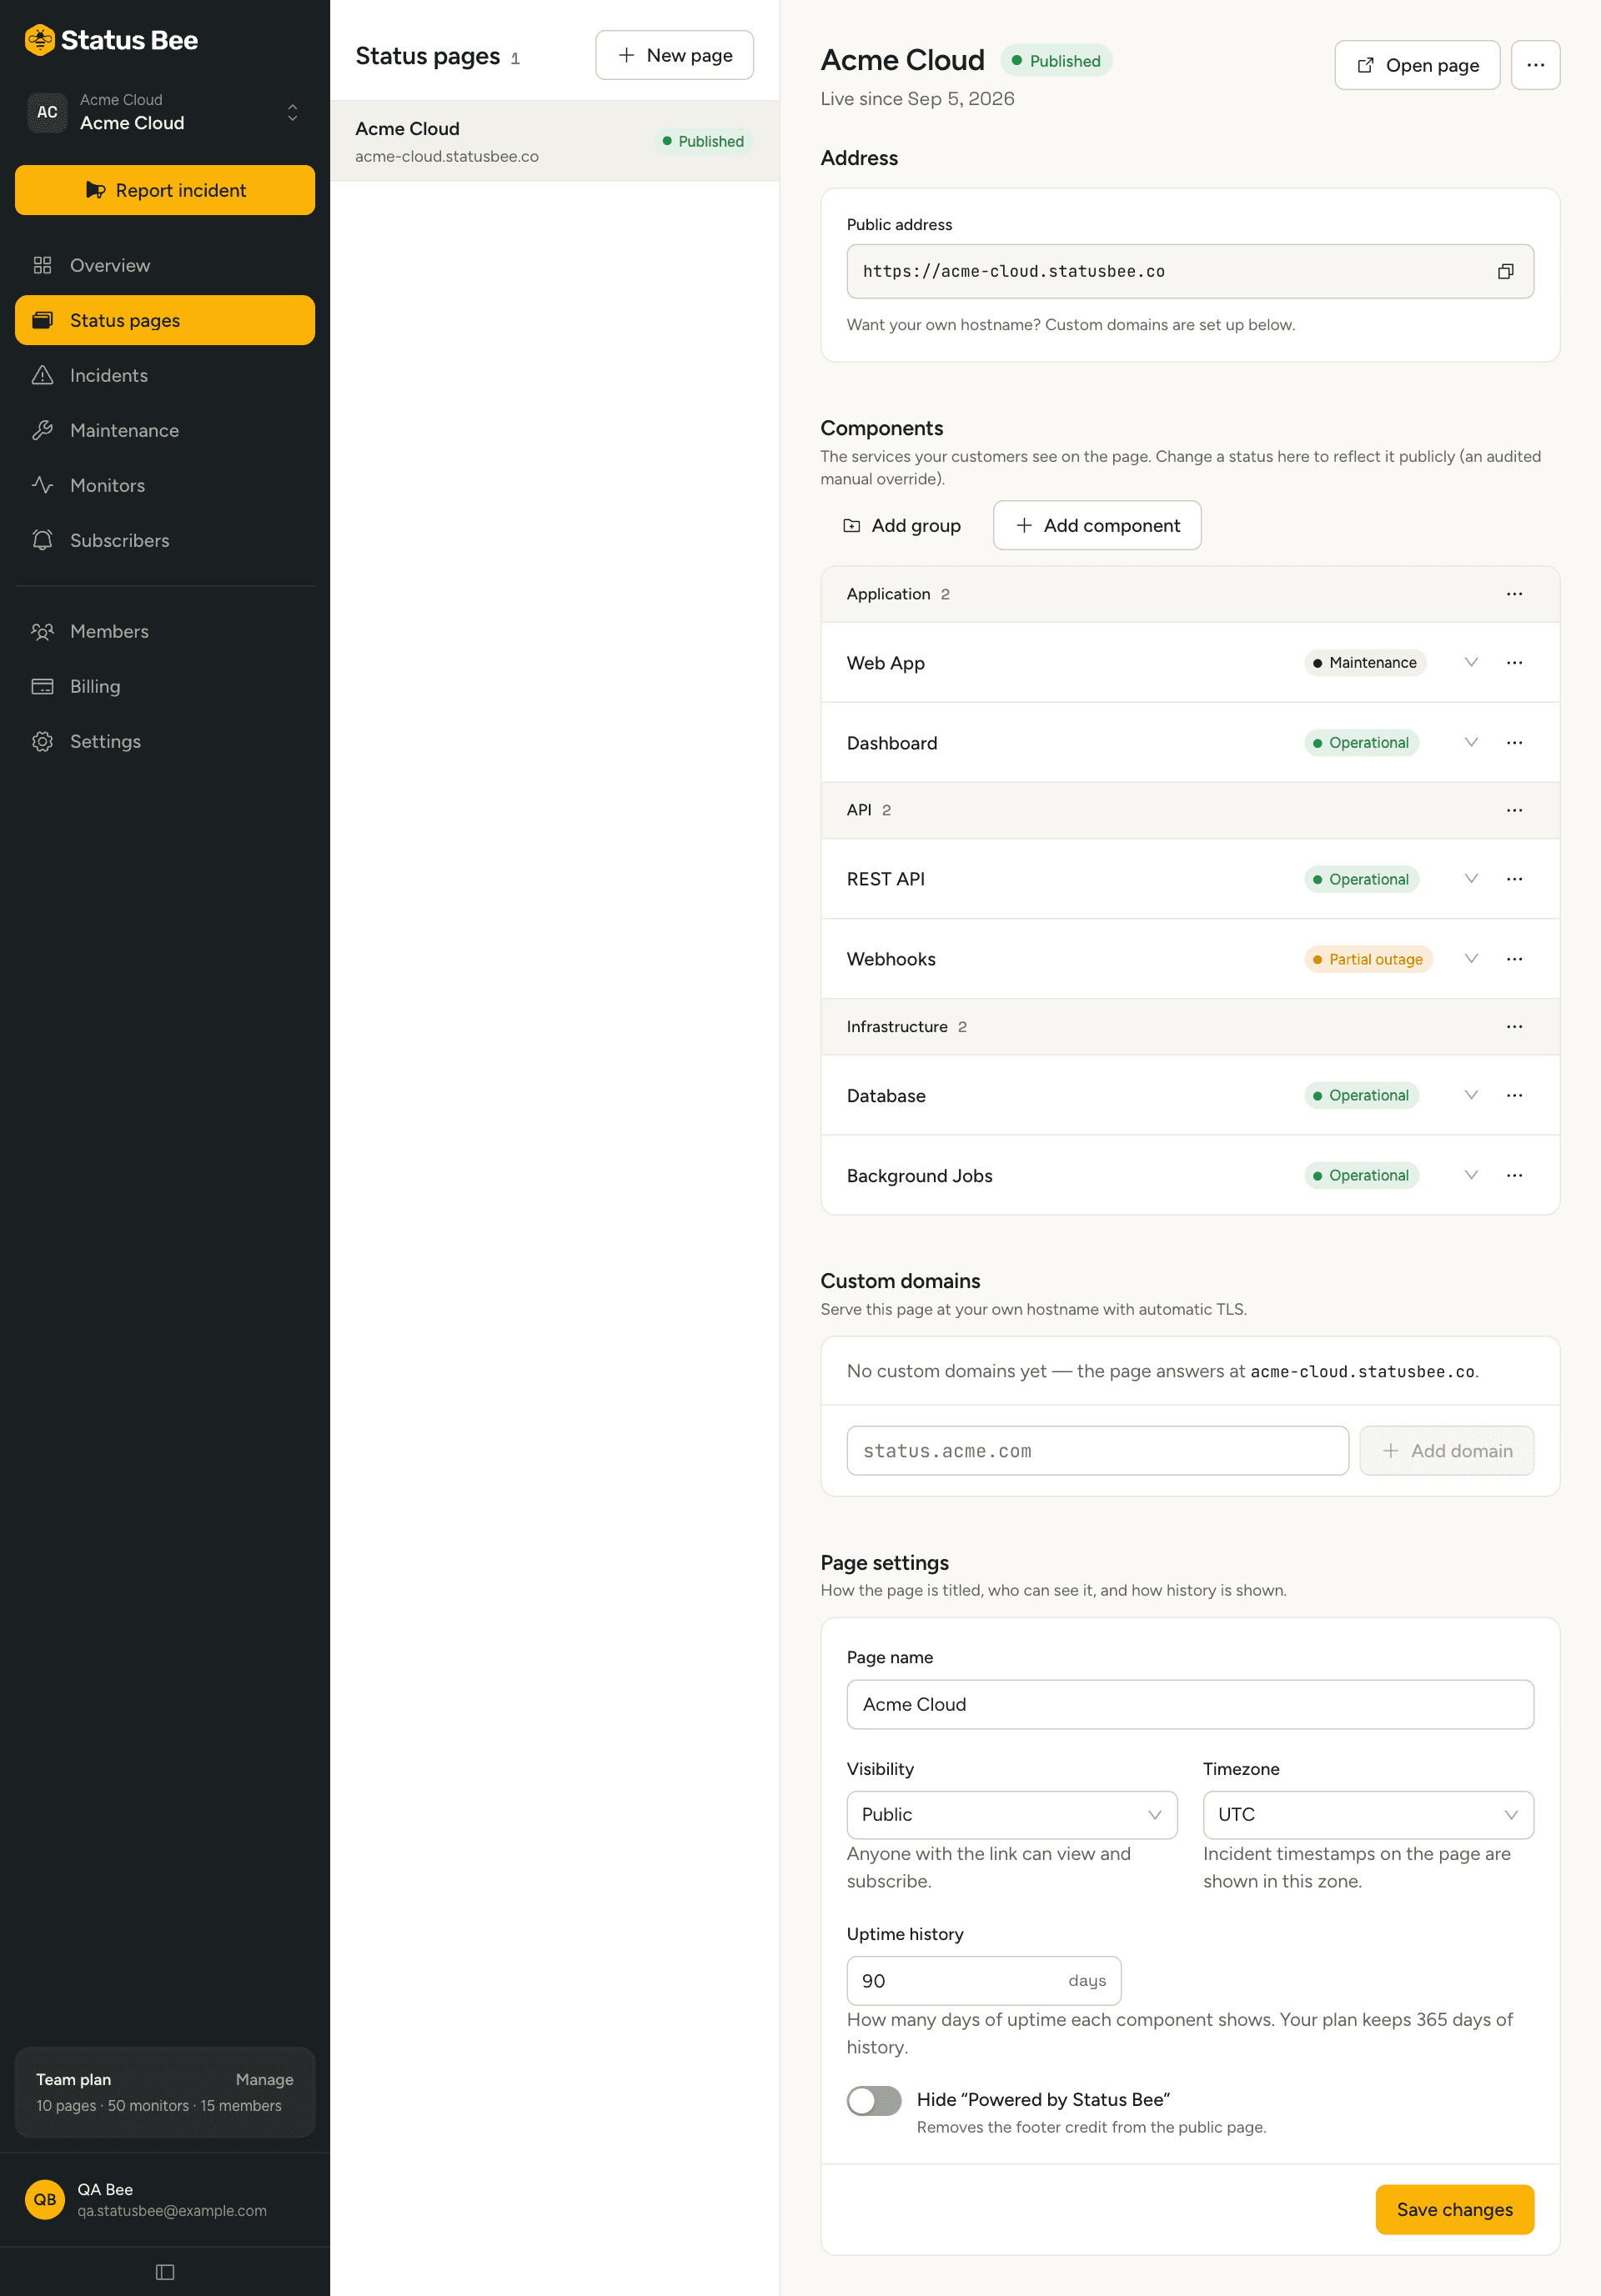
Task: Open REST API more-options menu
Action: pyautogui.click(x=1514, y=878)
